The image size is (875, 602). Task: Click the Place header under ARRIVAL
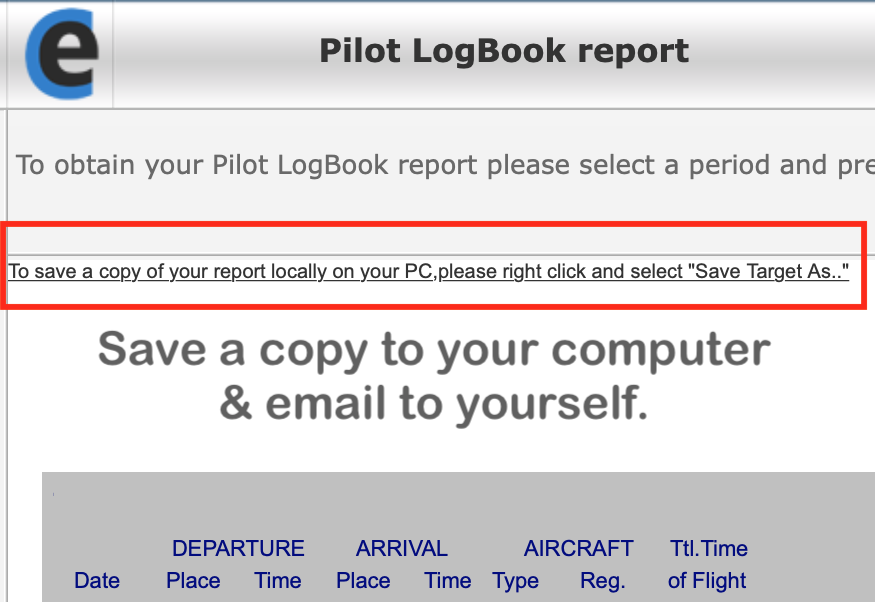point(363,580)
